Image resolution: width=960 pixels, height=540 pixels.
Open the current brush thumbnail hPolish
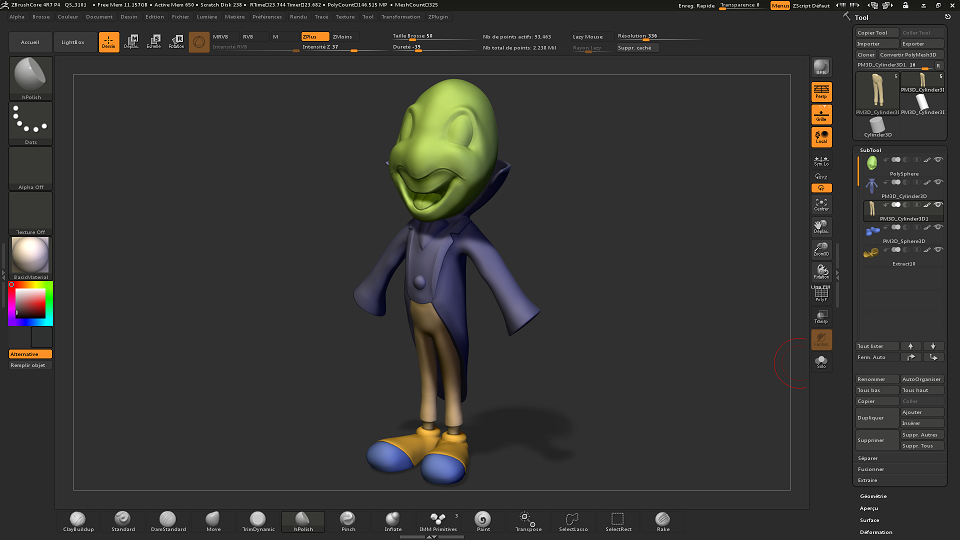31,78
